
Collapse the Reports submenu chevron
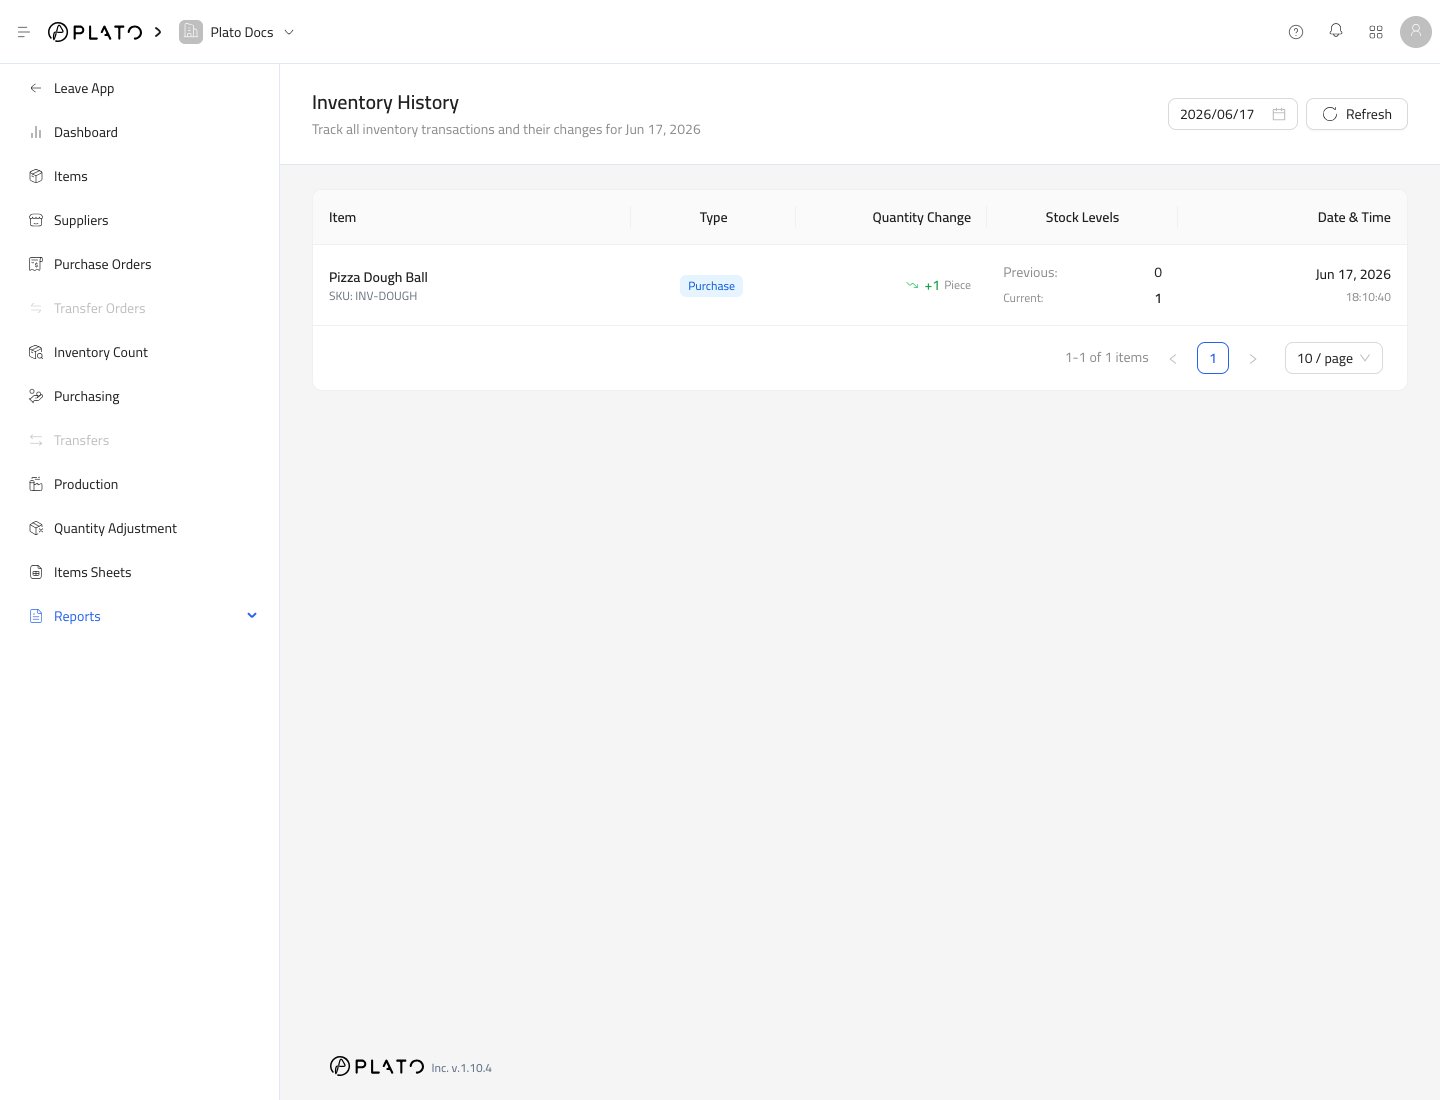click(252, 615)
